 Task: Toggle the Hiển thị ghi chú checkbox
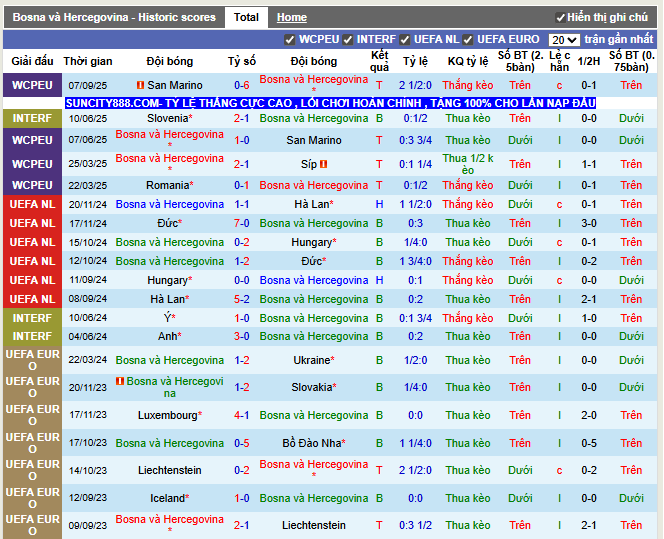coord(560,18)
